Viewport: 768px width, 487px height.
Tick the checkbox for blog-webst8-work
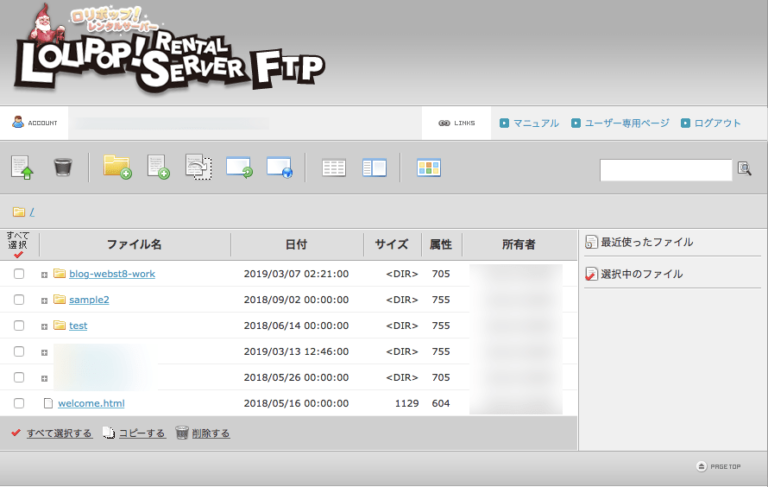click(19, 273)
